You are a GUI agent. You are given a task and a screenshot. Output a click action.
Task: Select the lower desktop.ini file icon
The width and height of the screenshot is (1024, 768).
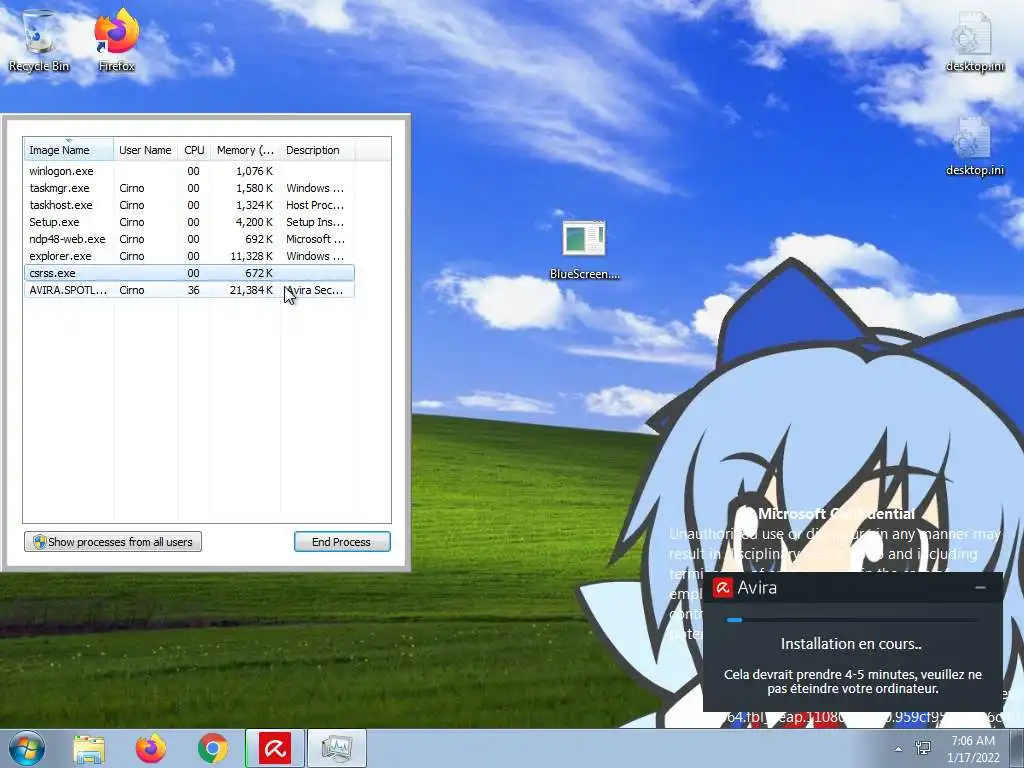tap(974, 146)
